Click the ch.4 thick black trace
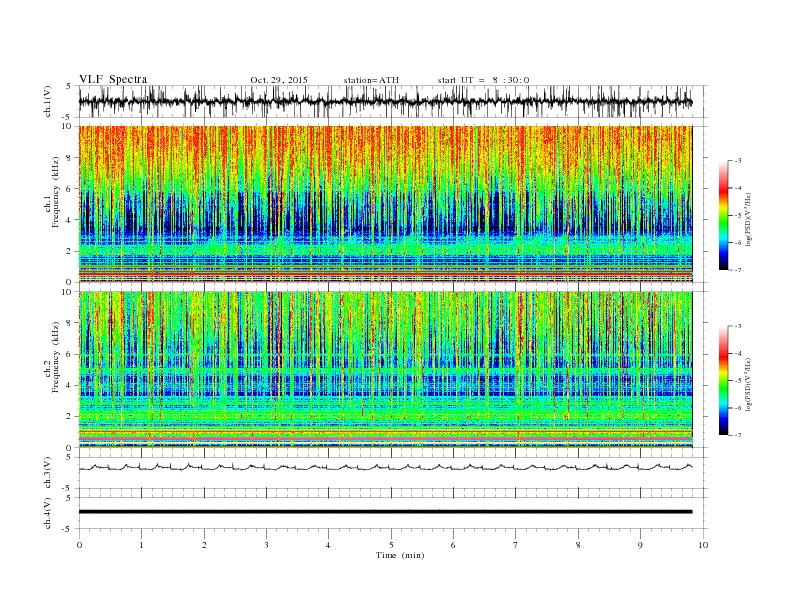This screenshot has width=792, height=612. tap(385, 512)
